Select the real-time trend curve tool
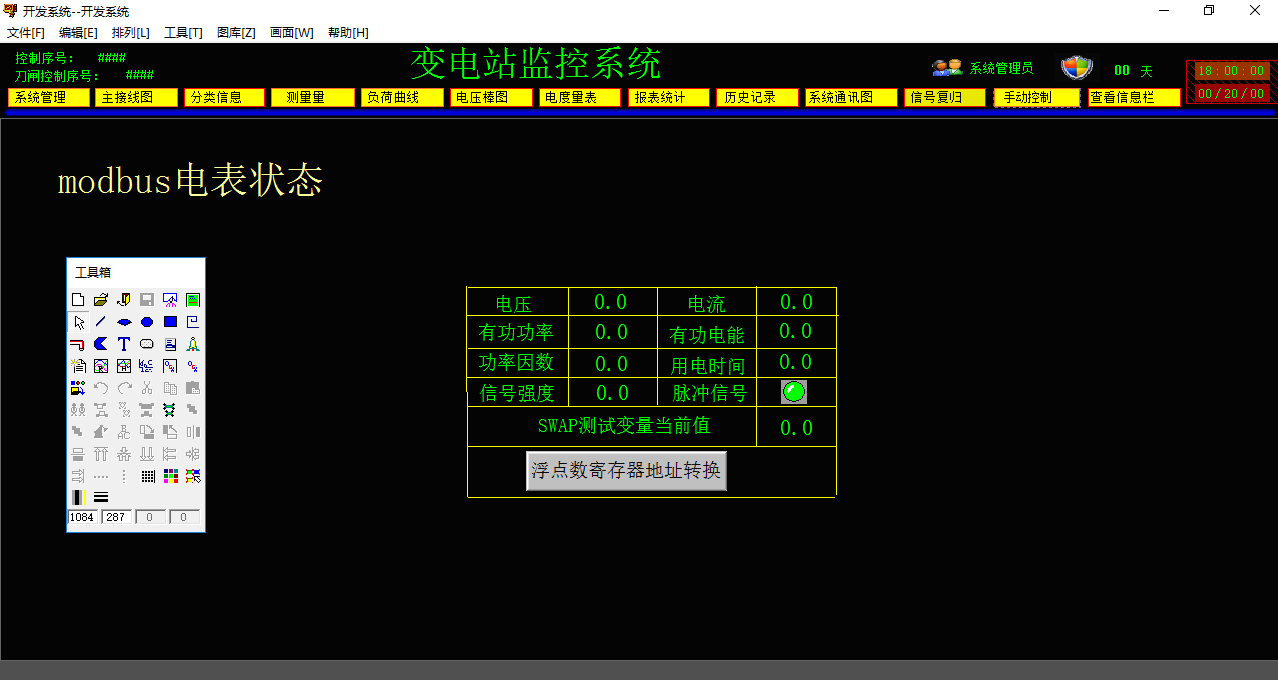This screenshot has width=1278, height=680. coord(101,366)
